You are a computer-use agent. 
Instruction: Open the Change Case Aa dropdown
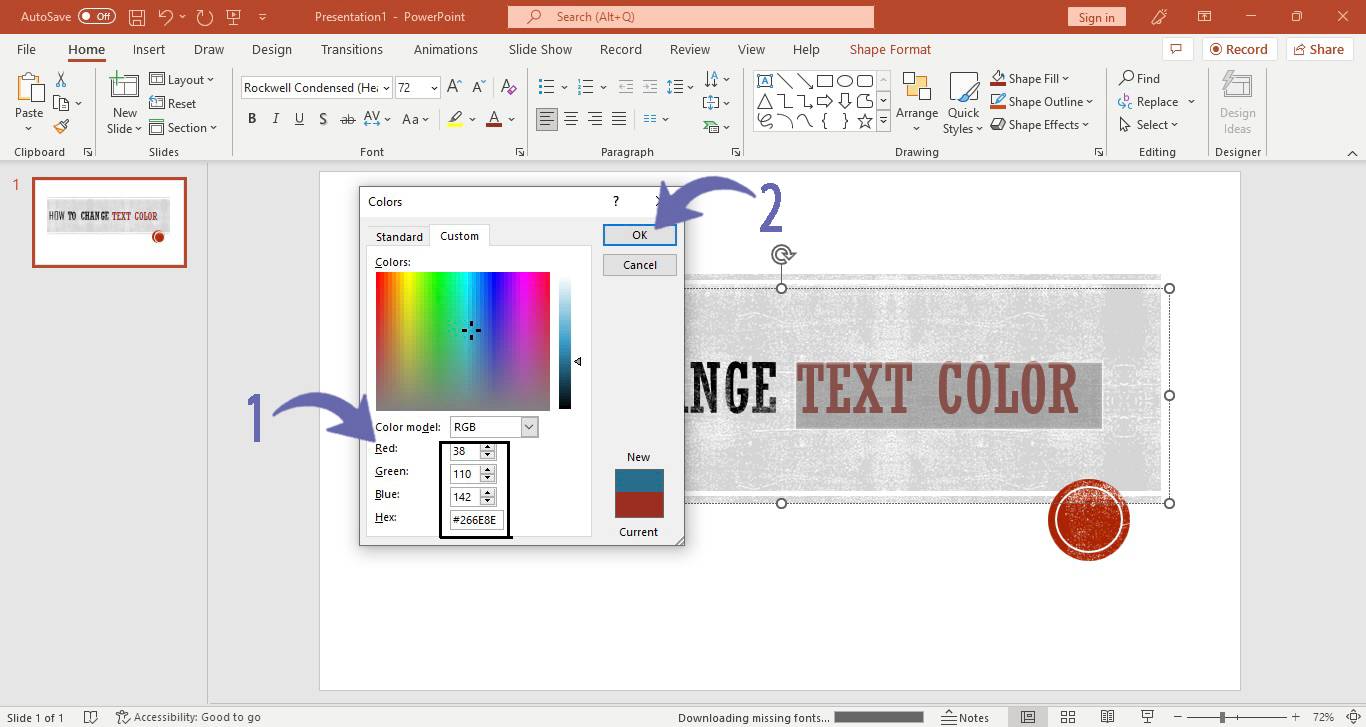coord(415,119)
